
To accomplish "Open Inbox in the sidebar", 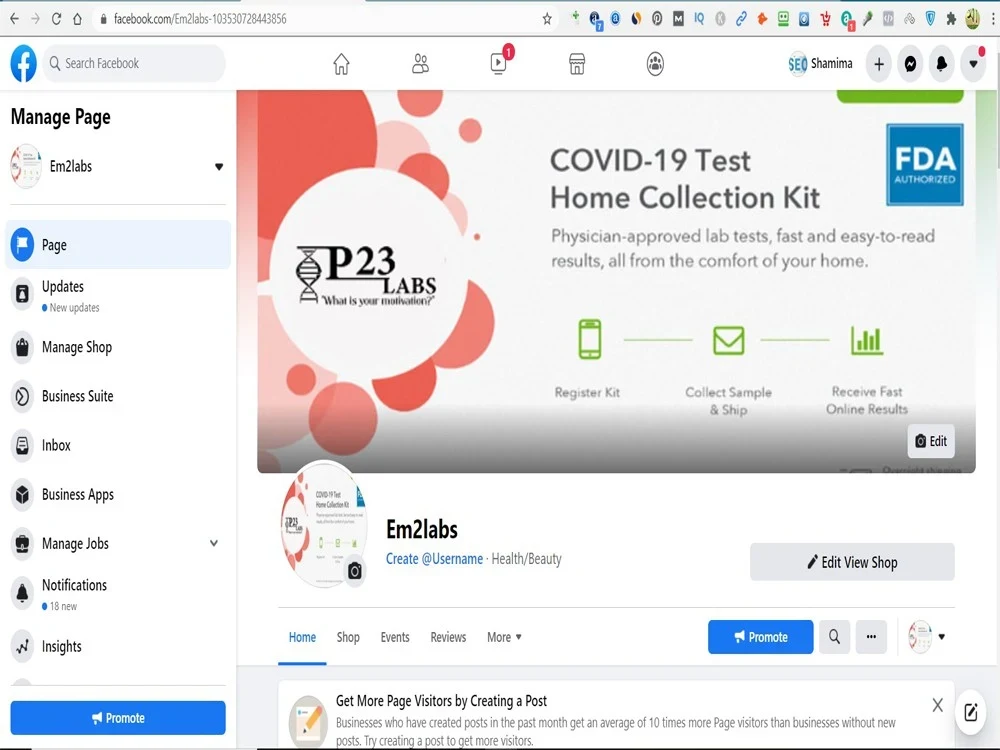I will pyautogui.click(x=118, y=445).
